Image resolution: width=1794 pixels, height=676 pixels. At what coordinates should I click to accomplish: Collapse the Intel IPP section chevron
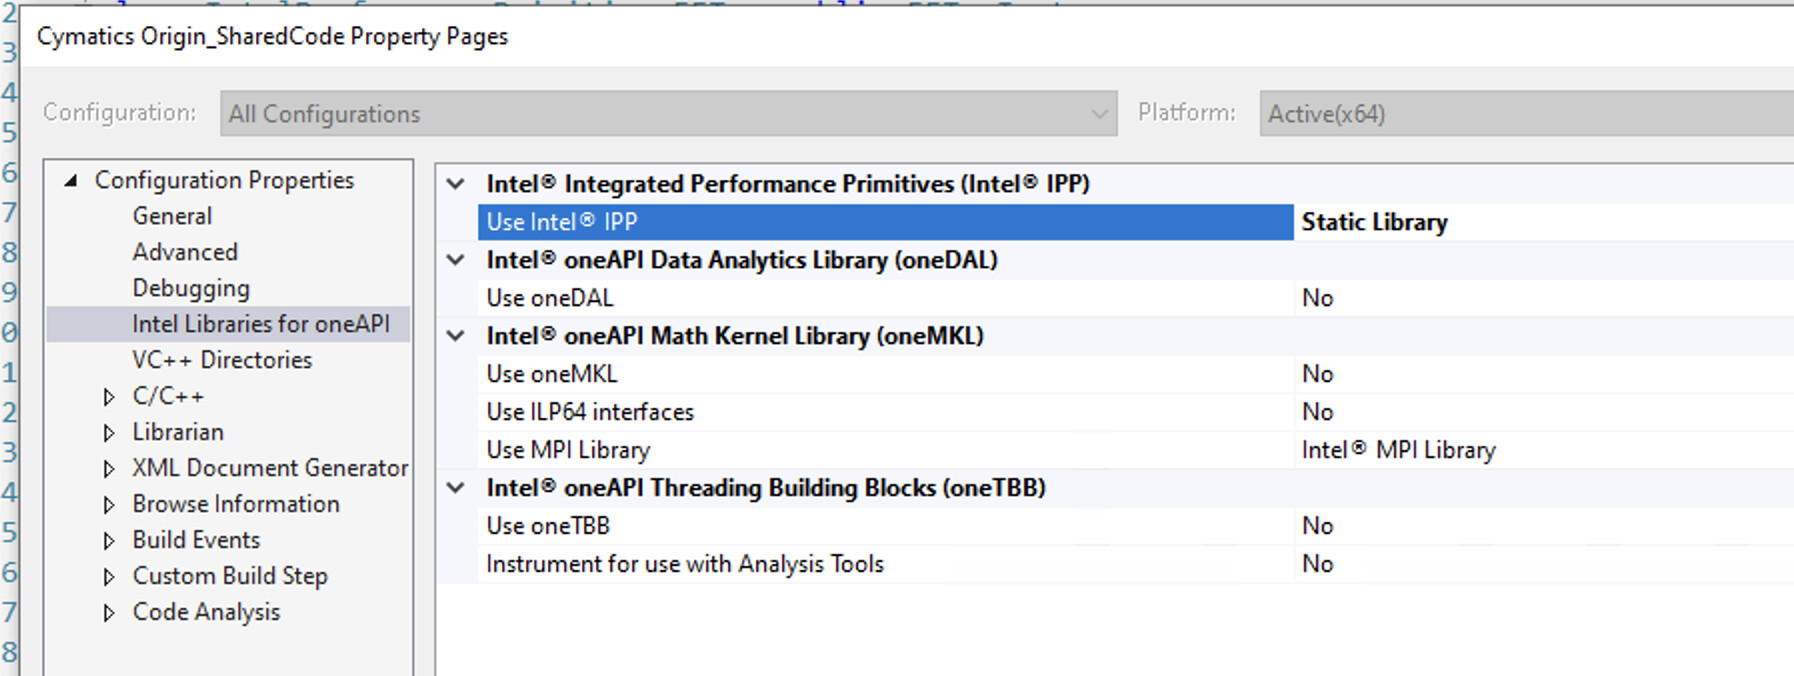pyautogui.click(x=456, y=184)
